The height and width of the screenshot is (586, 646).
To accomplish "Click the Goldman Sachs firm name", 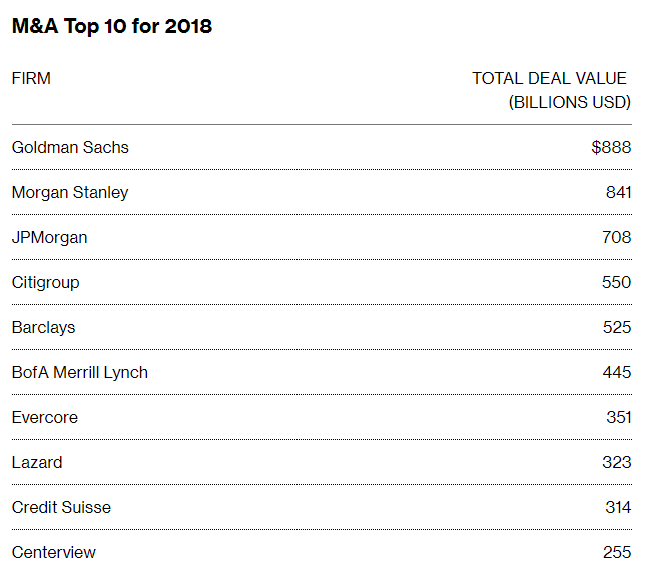I will pyautogui.click(x=70, y=147).
